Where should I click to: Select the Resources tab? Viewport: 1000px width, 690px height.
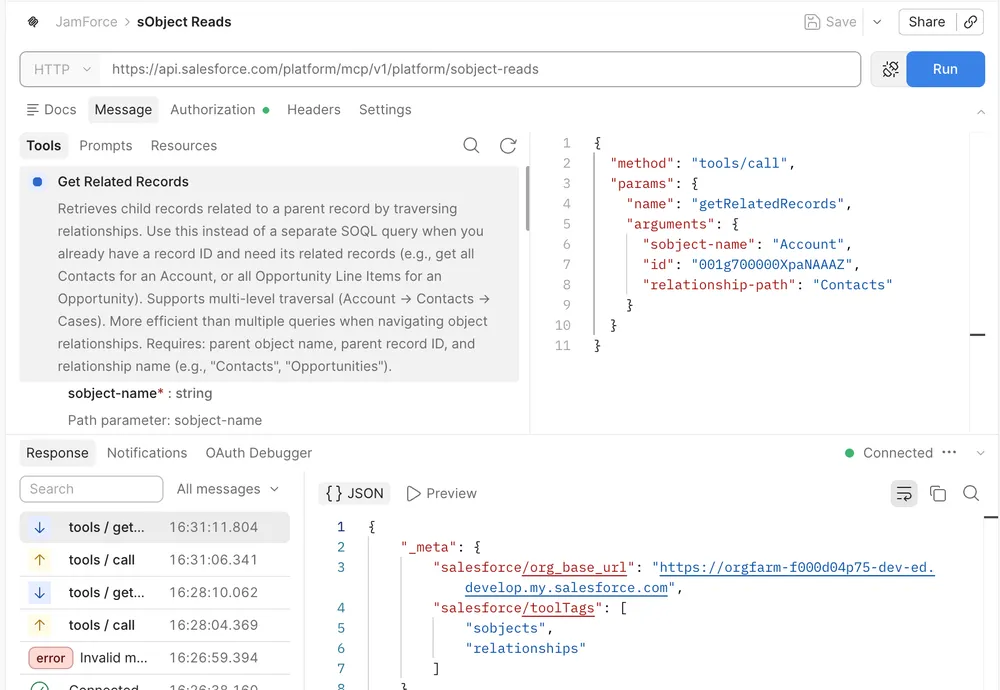(184, 145)
